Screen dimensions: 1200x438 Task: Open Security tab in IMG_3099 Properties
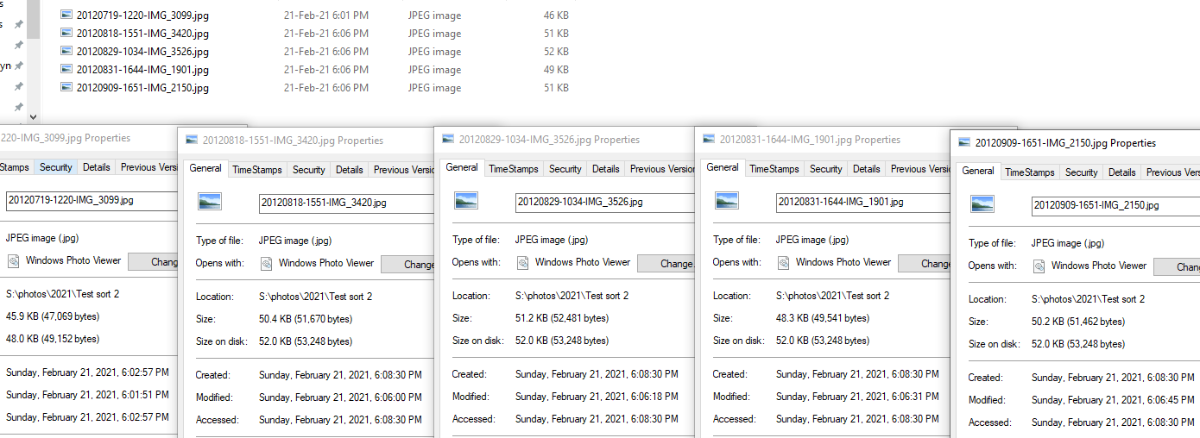coord(56,167)
